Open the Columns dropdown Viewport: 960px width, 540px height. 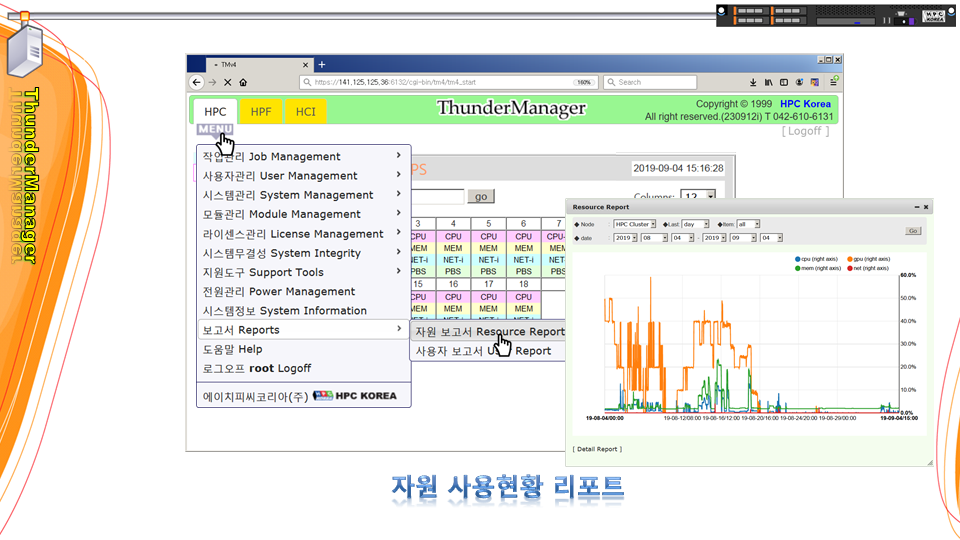click(x=698, y=197)
